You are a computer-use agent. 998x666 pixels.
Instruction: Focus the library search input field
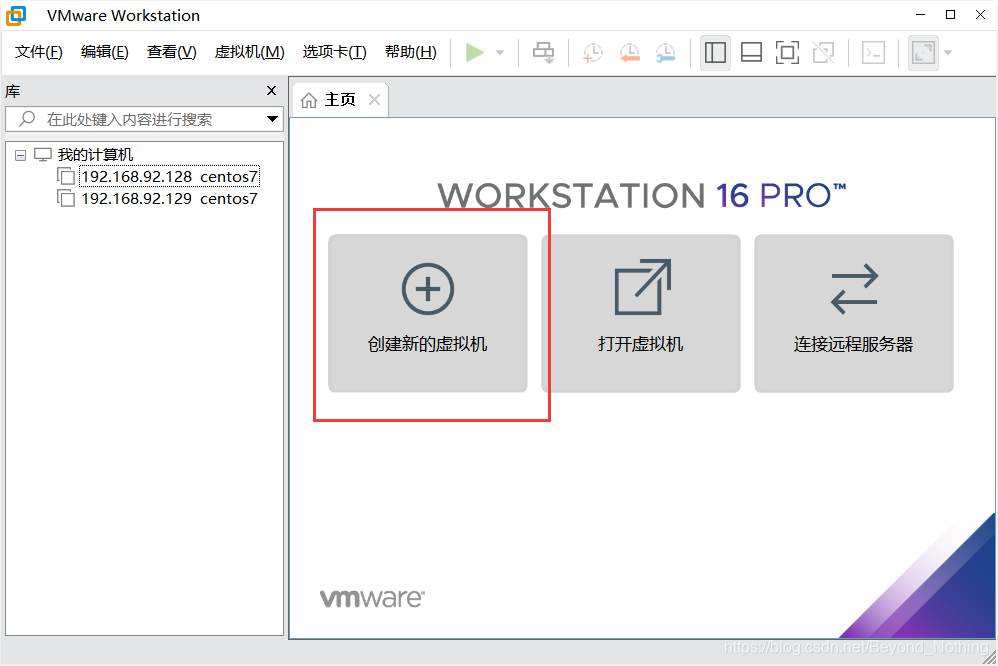[144, 119]
